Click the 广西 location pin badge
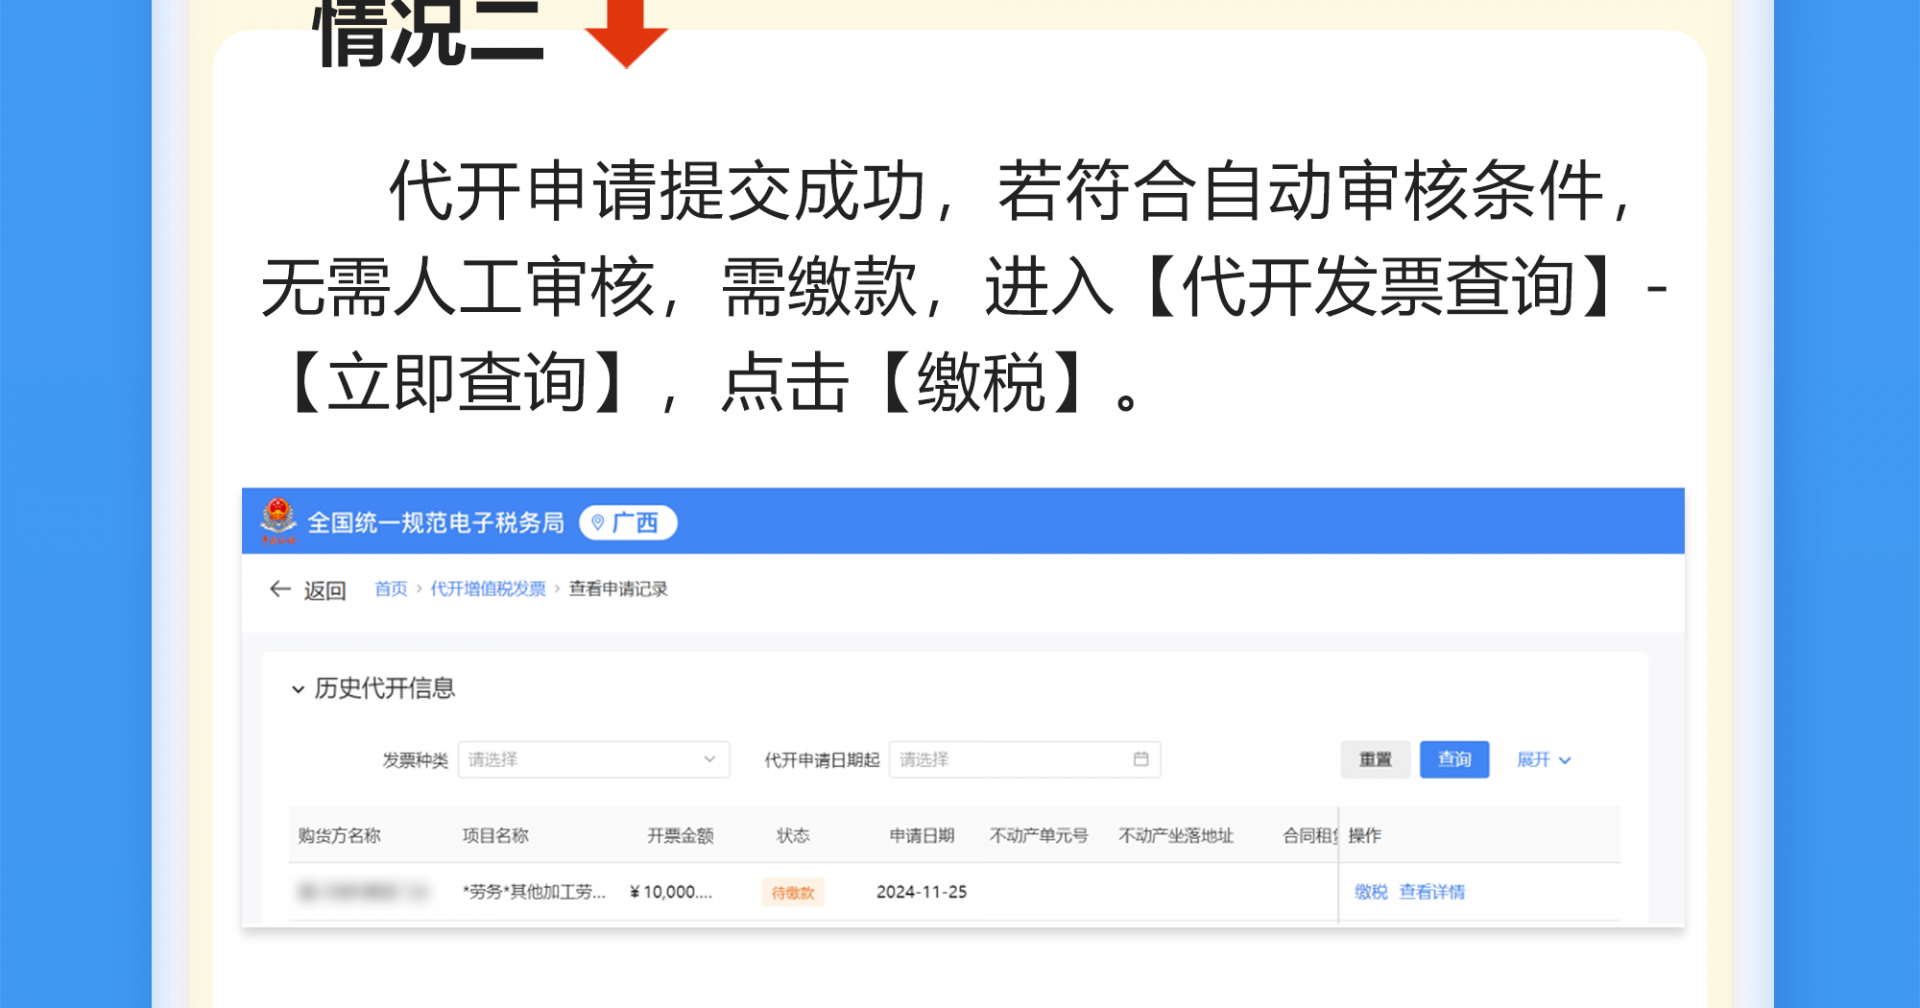1920x1008 pixels. click(x=628, y=523)
